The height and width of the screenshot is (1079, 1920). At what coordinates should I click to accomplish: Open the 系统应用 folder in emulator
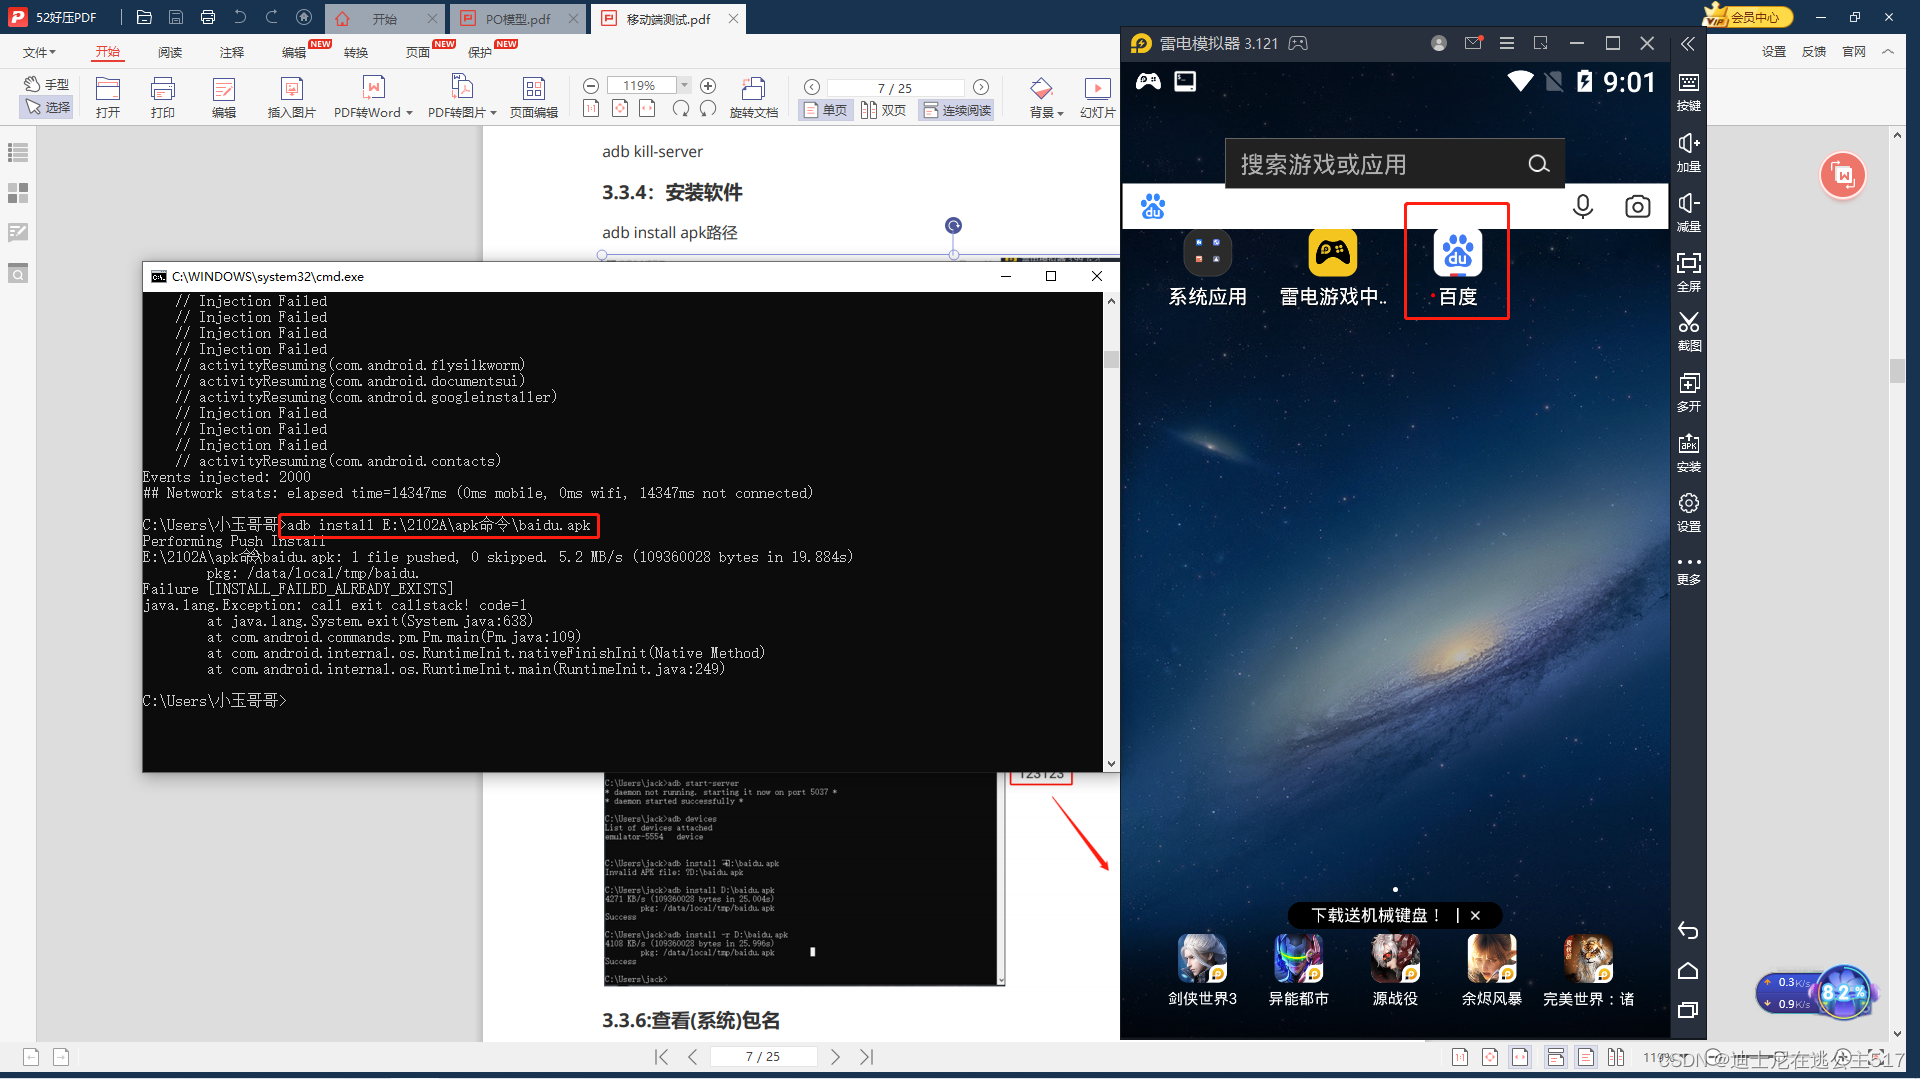[1208, 267]
